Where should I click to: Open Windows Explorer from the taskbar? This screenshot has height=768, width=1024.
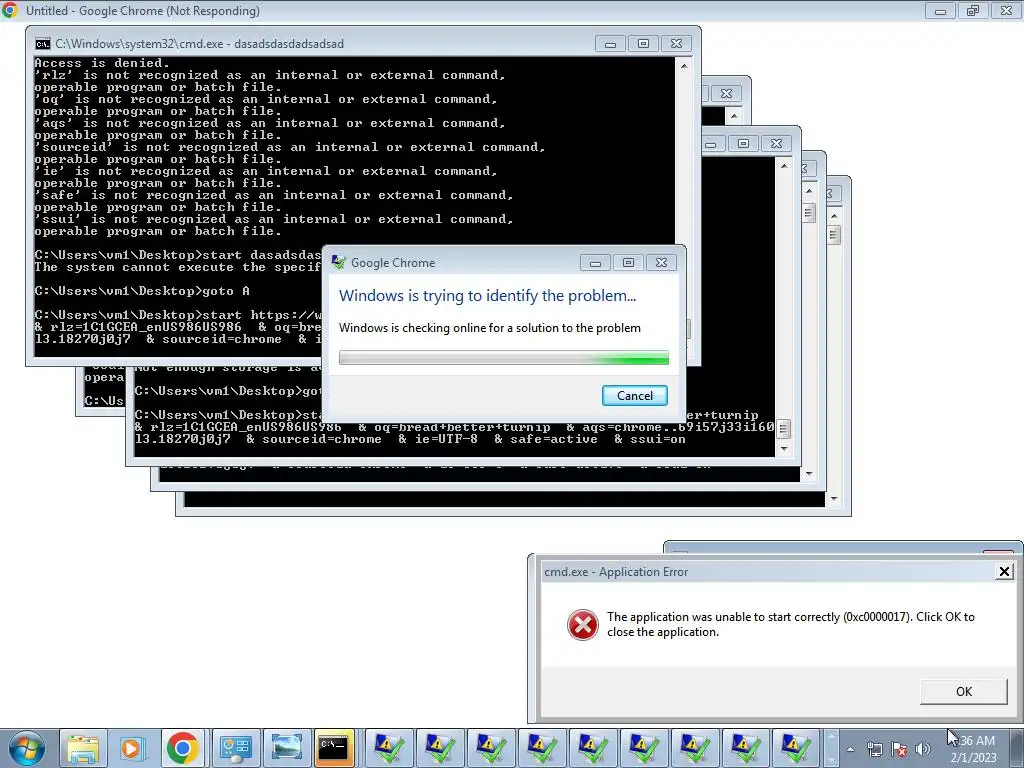point(83,748)
